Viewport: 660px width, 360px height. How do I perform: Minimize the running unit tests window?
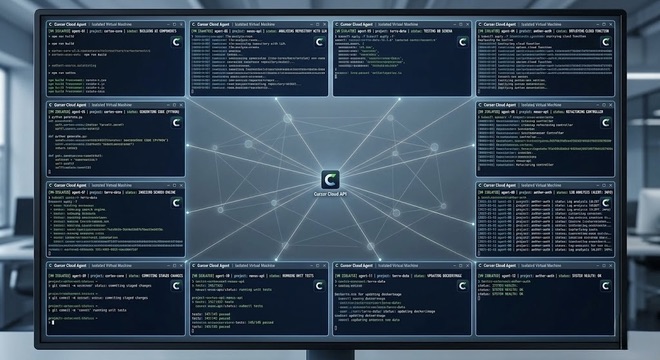tap(311, 266)
